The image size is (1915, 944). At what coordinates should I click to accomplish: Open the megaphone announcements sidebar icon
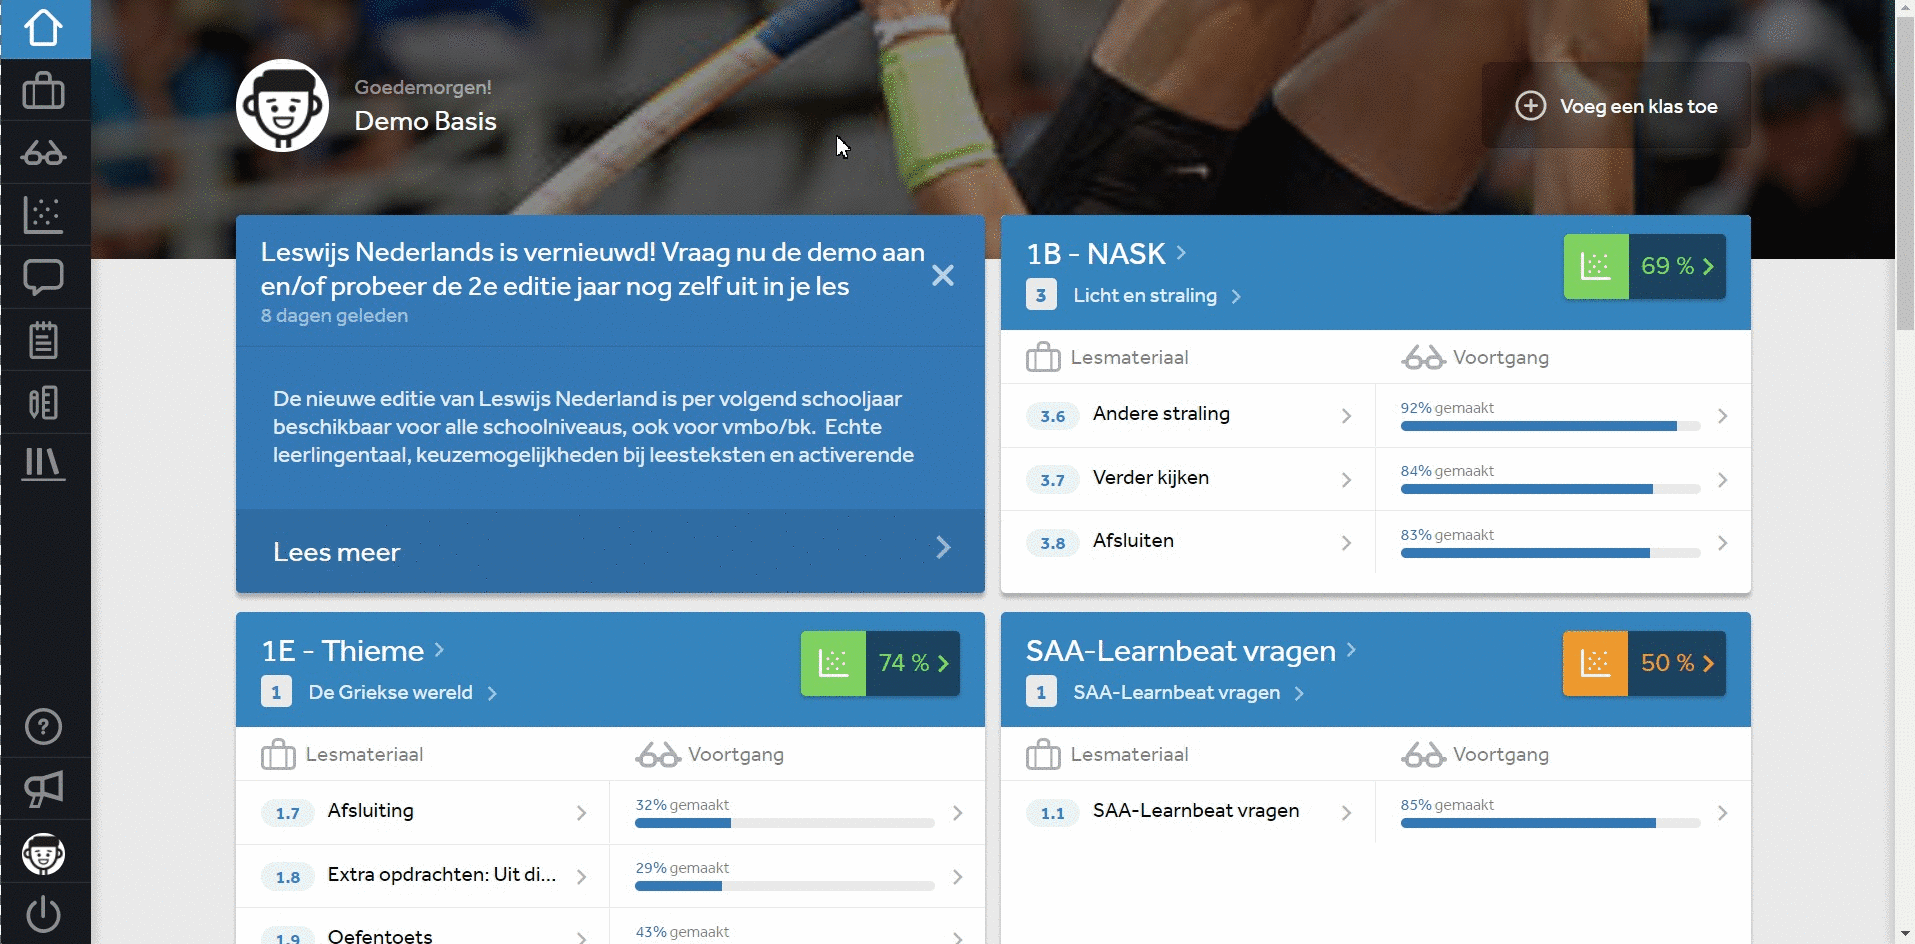coord(44,789)
